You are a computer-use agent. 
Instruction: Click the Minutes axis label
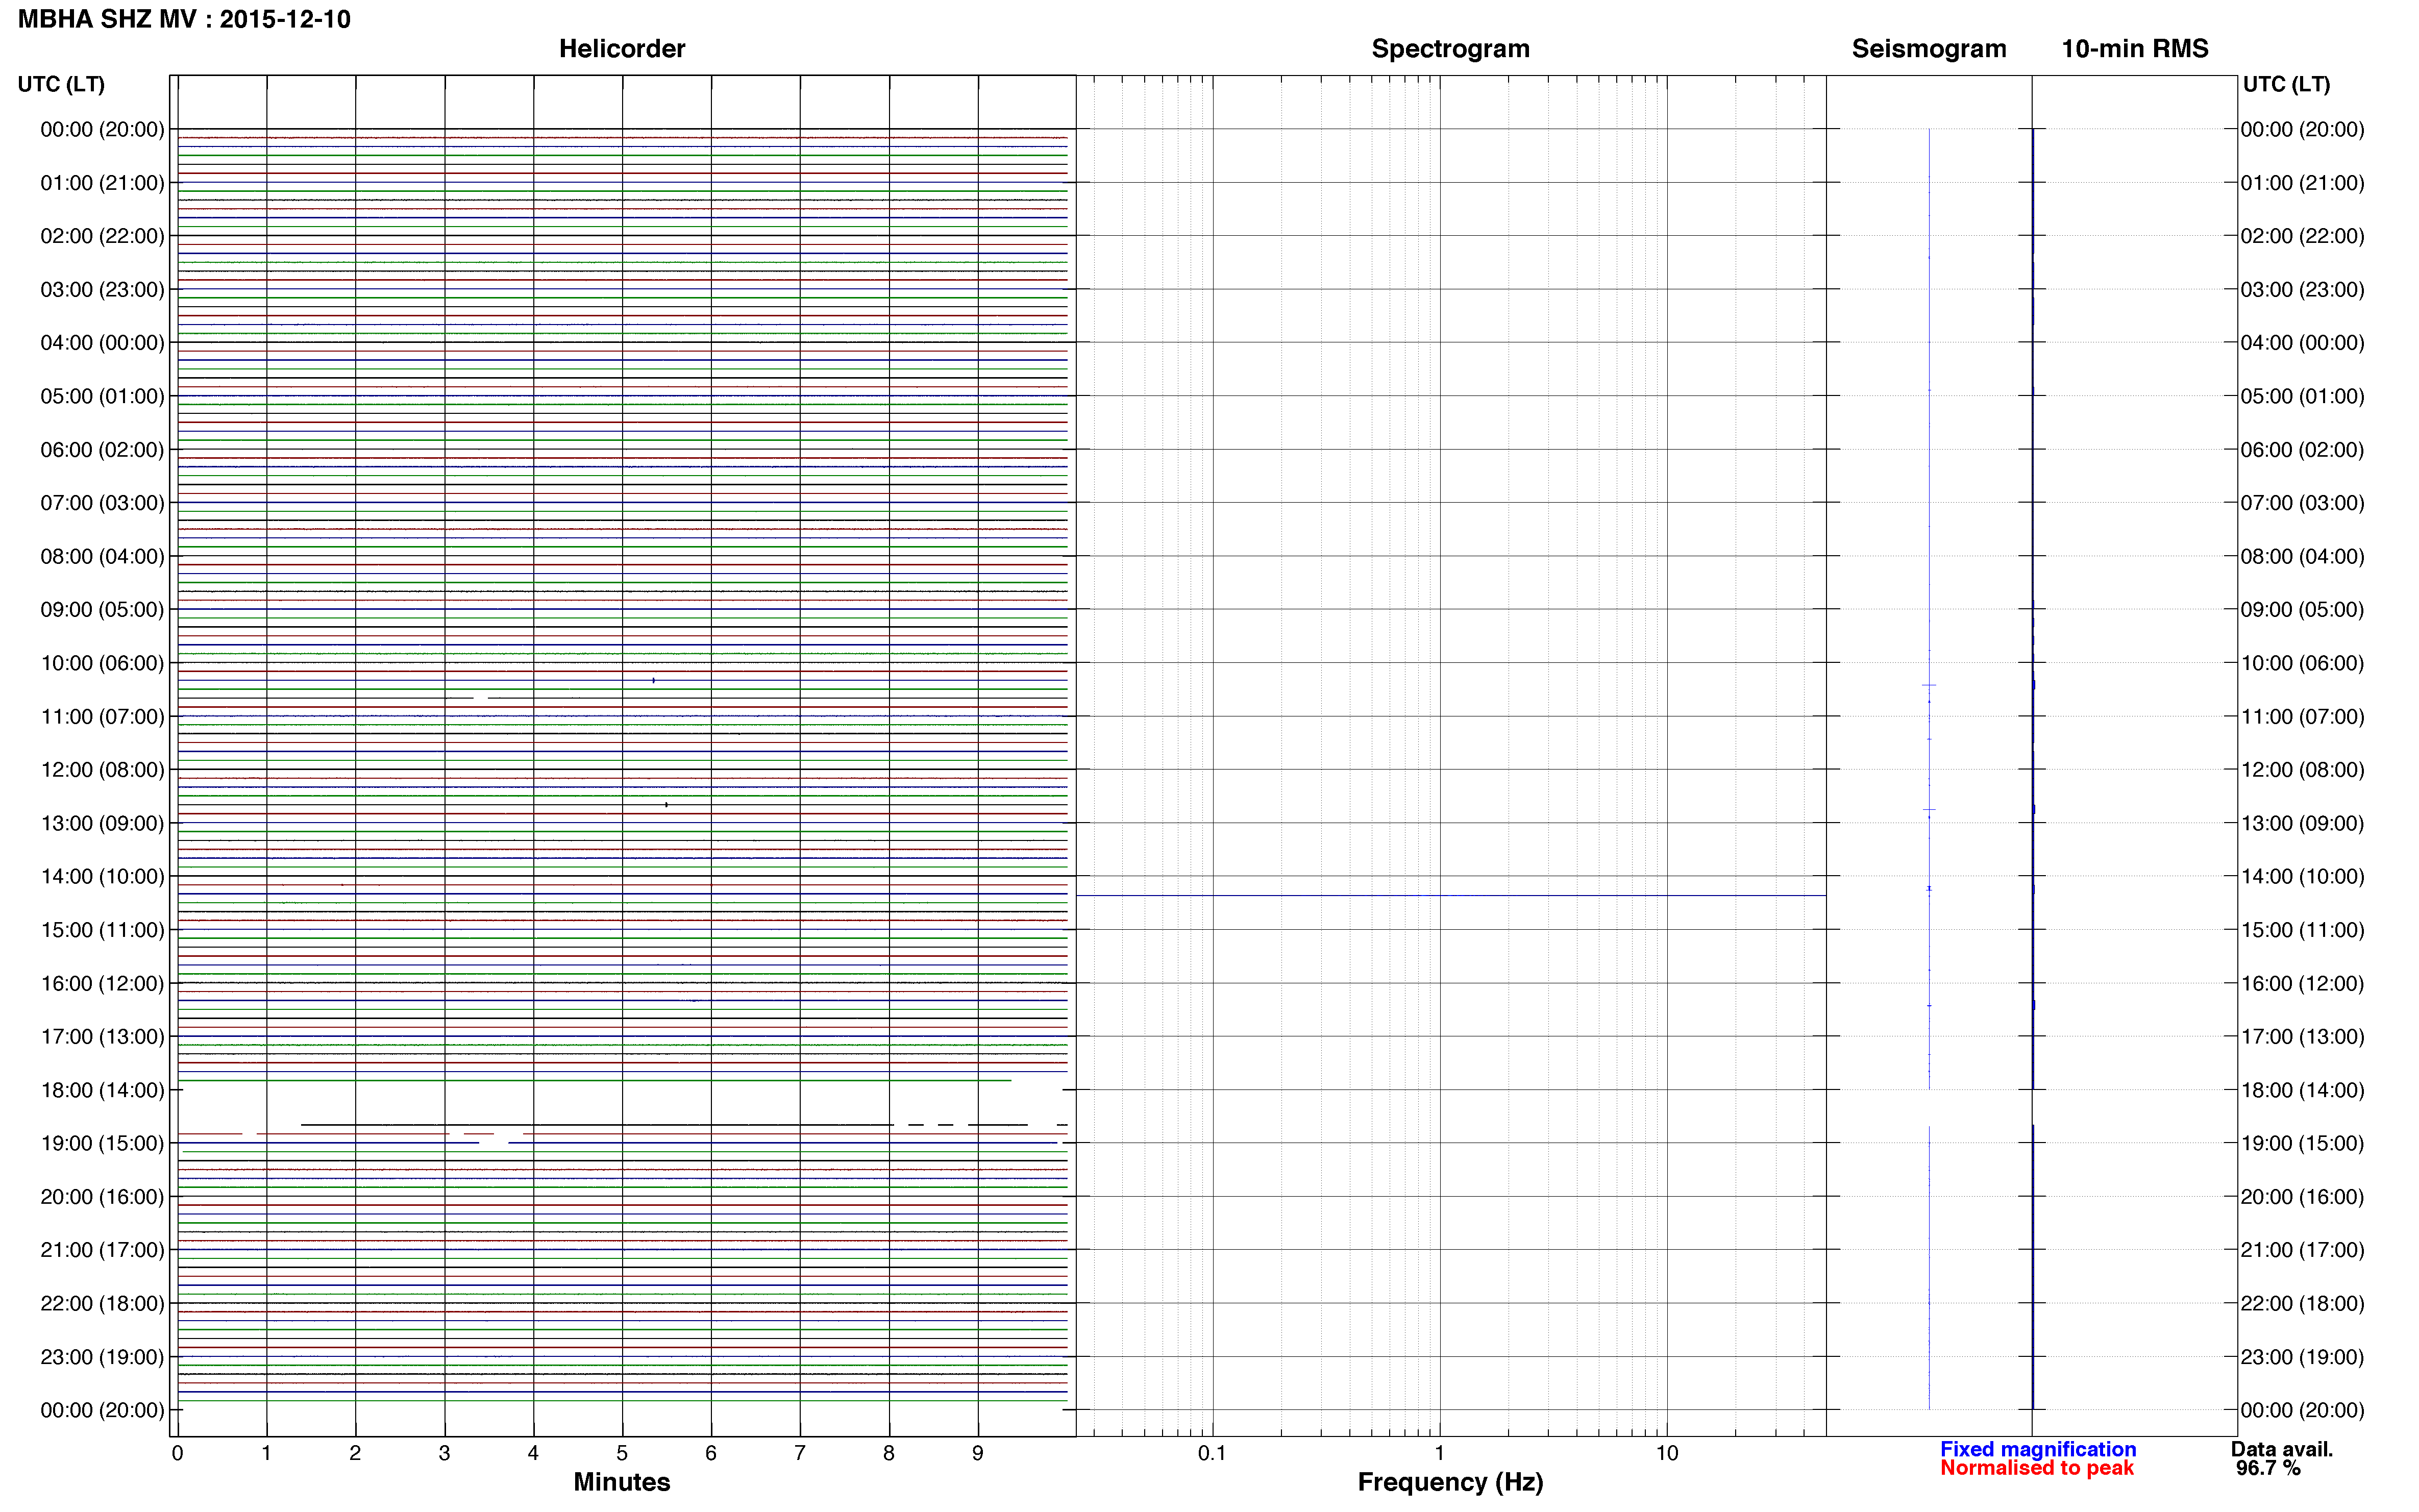coord(622,1482)
